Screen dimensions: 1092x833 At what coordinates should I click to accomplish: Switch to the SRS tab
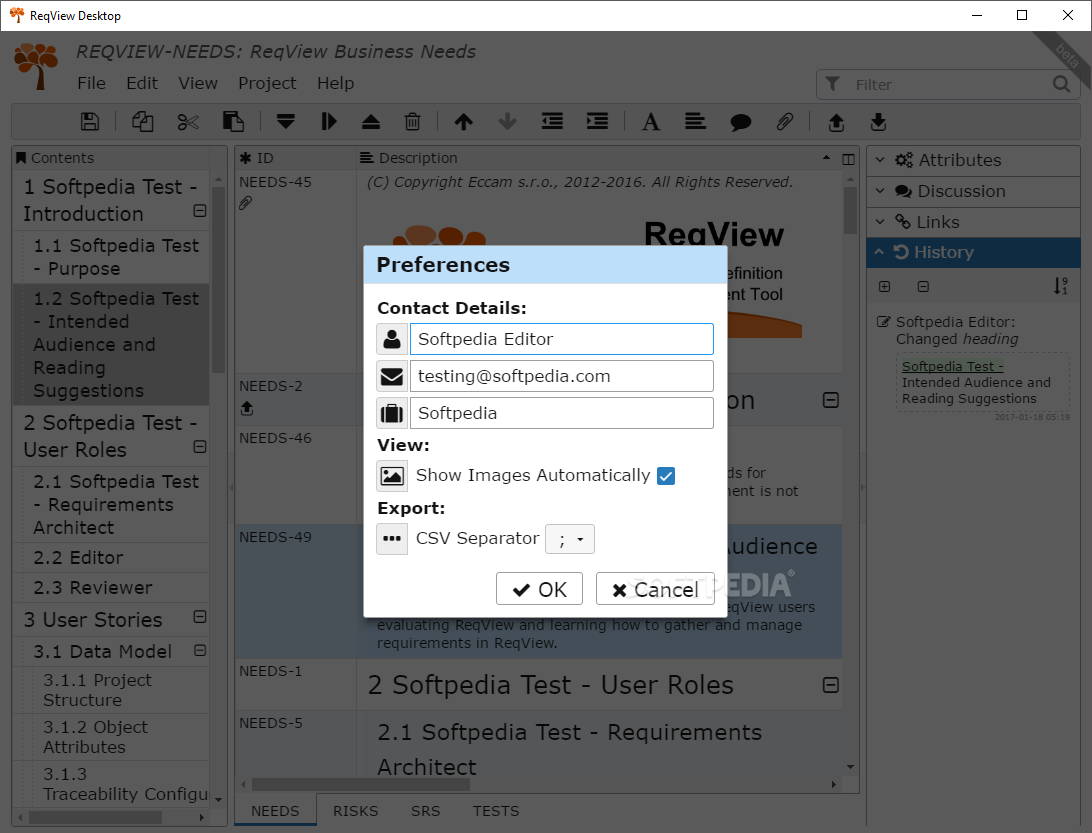point(426,811)
